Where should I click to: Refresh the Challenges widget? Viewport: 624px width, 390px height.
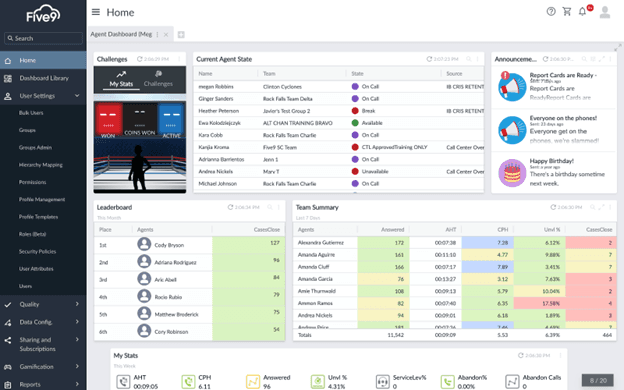pyautogui.click(x=140, y=59)
